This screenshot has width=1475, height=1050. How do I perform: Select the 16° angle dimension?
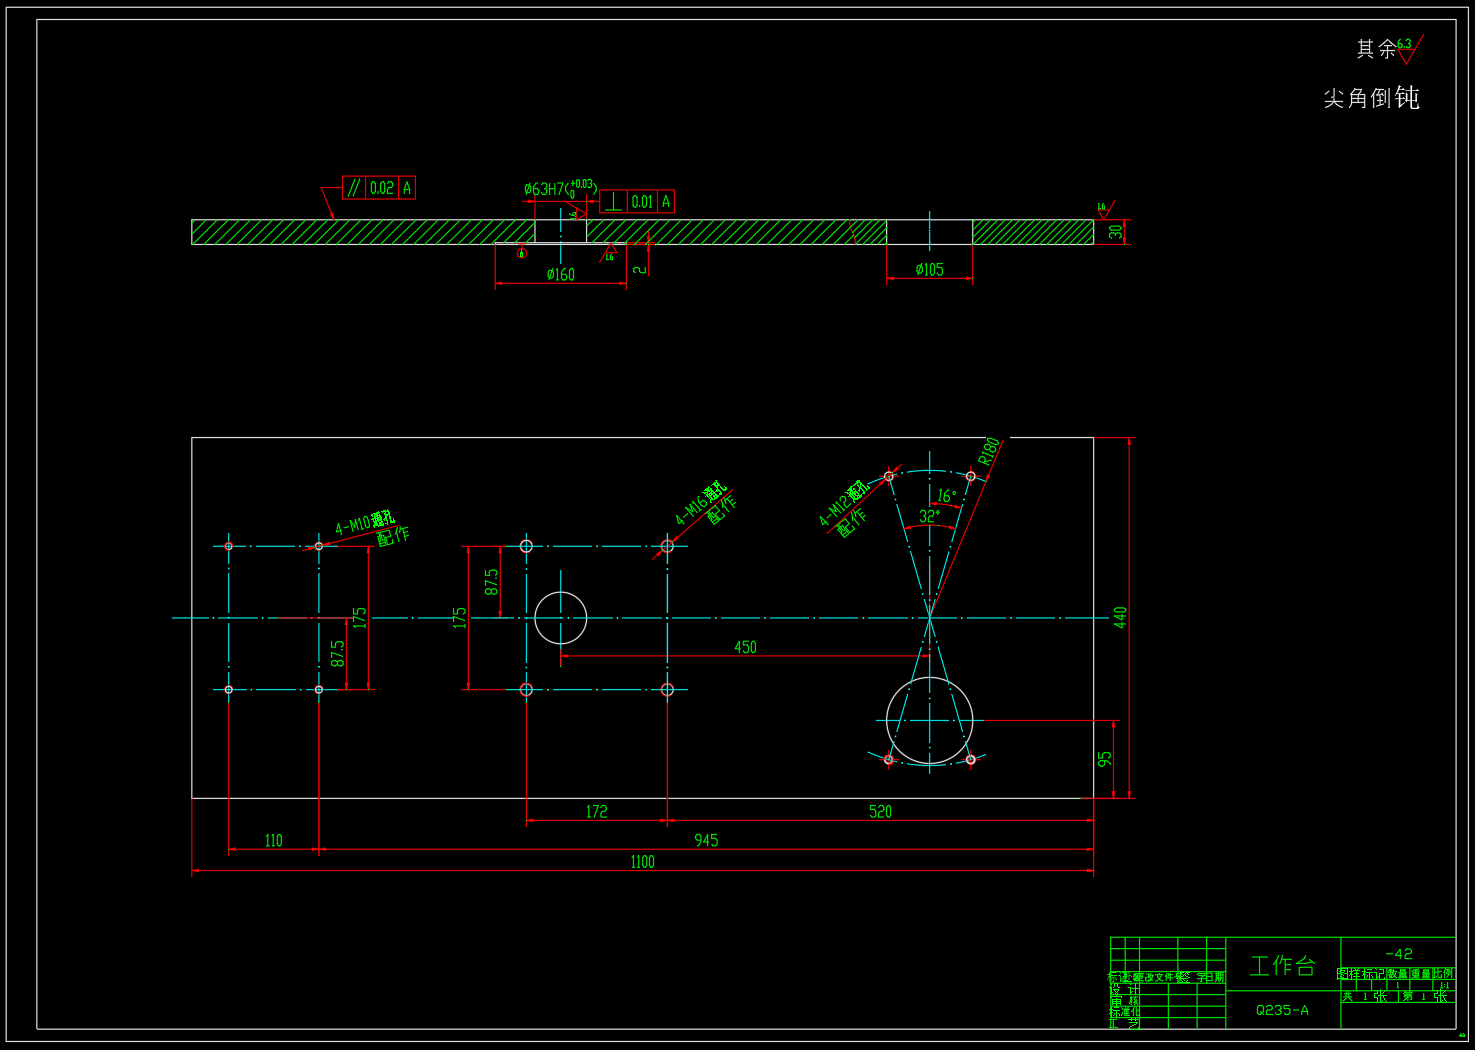coord(947,496)
